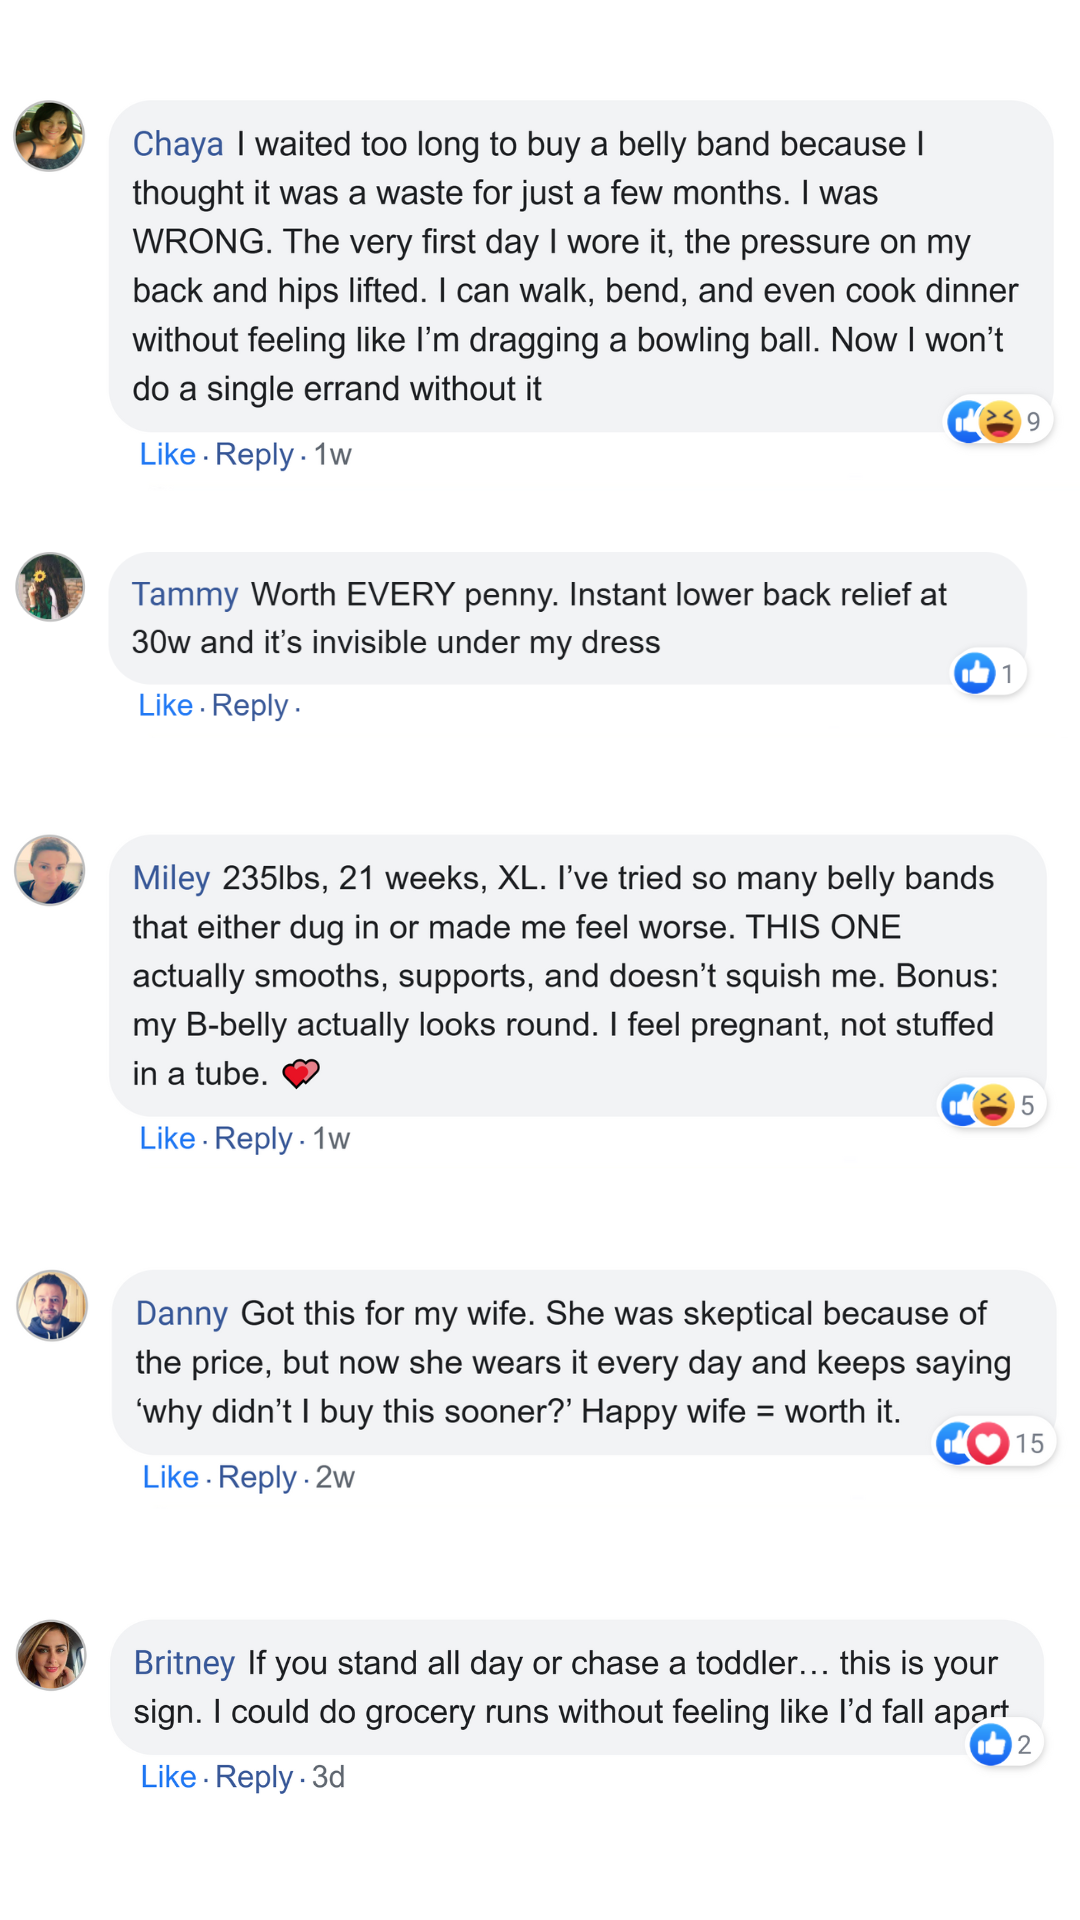Open Danny's profile avatar
Viewport: 1080px width, 1920px height.
point(52,1305)
